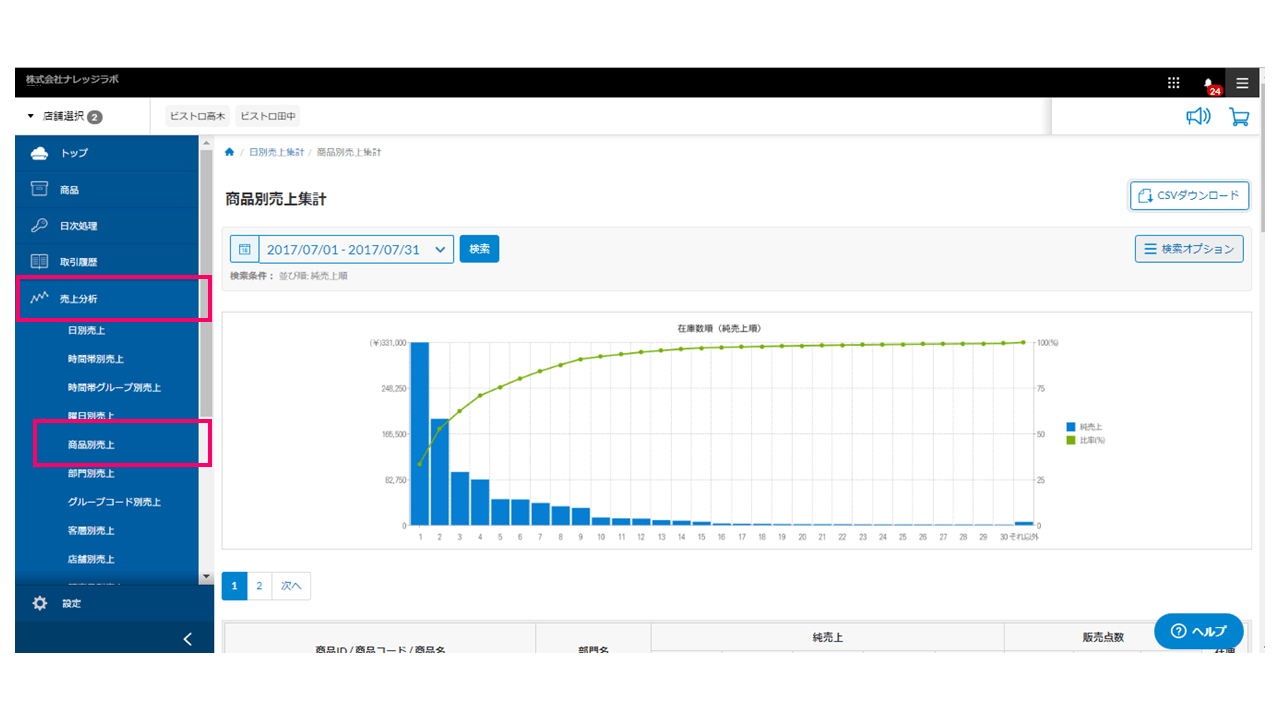Select 店舗別売上 in sidebar

click(x=91, y=559)
